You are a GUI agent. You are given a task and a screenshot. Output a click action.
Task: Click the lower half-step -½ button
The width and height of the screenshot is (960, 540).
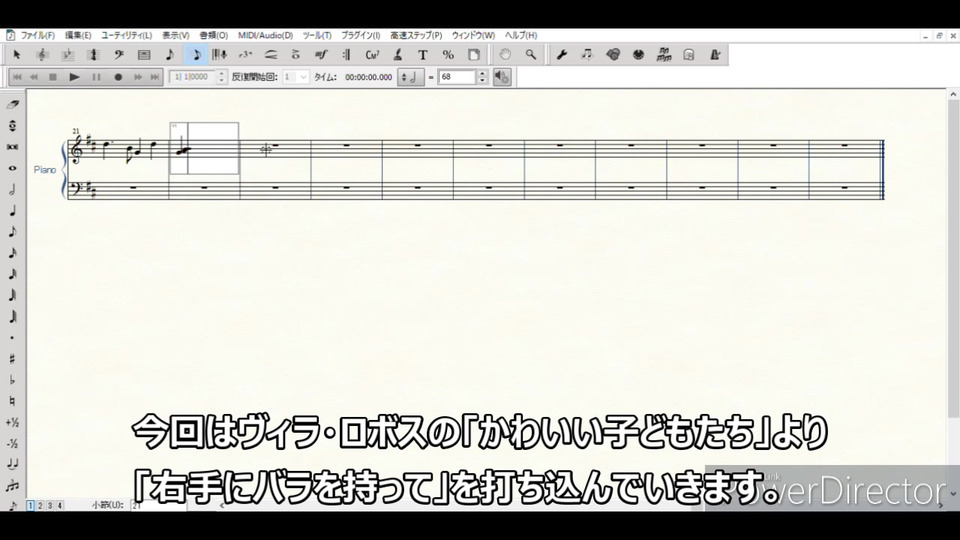pos(12,444)
